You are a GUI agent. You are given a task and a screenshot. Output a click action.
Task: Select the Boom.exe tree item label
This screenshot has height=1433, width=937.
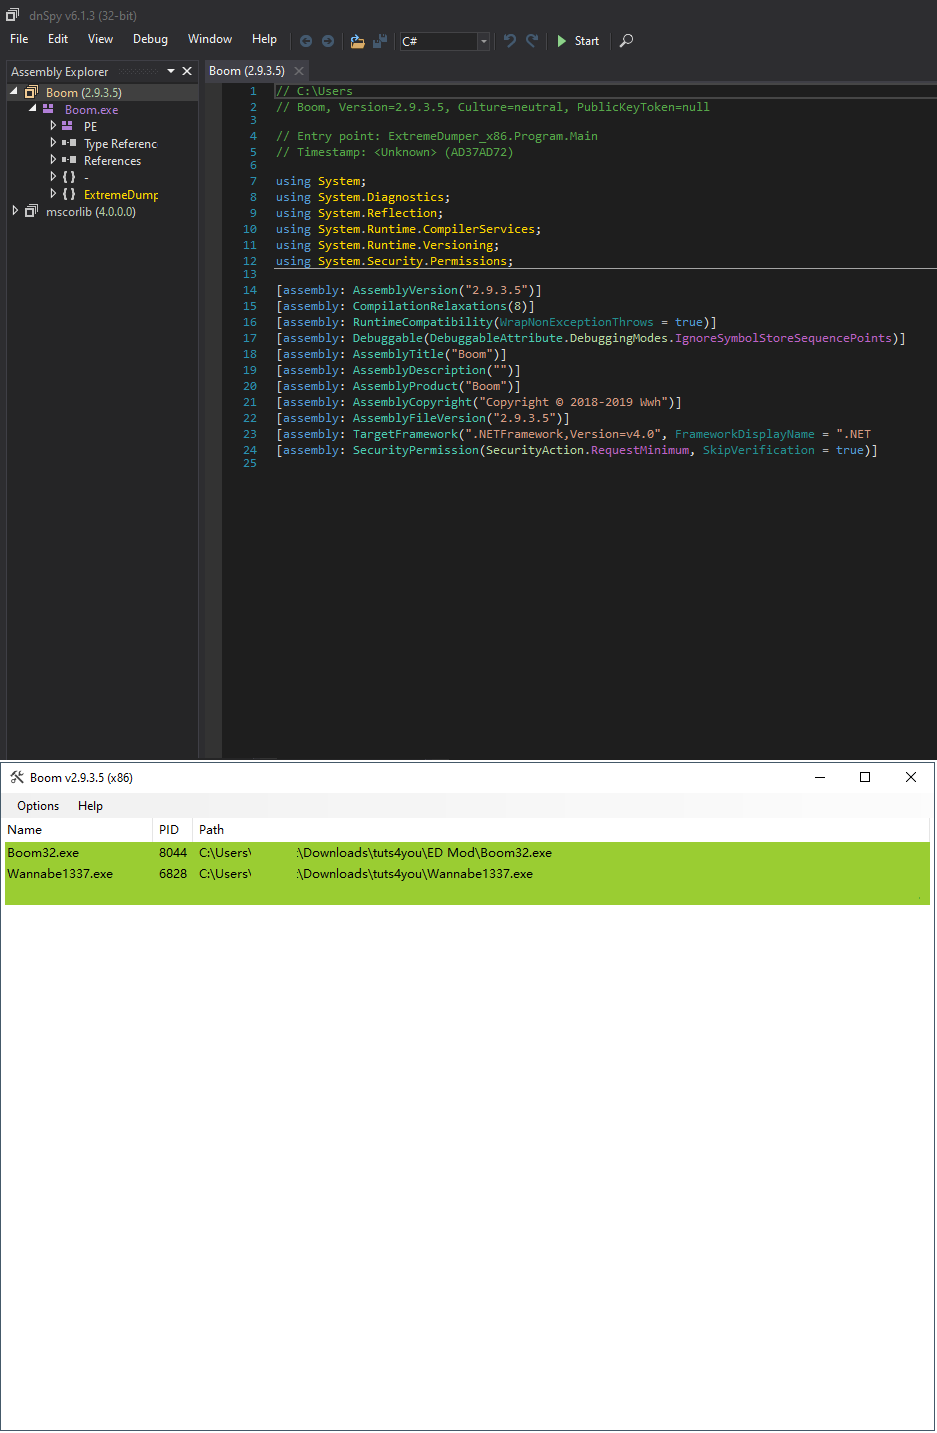click(91, 110)
